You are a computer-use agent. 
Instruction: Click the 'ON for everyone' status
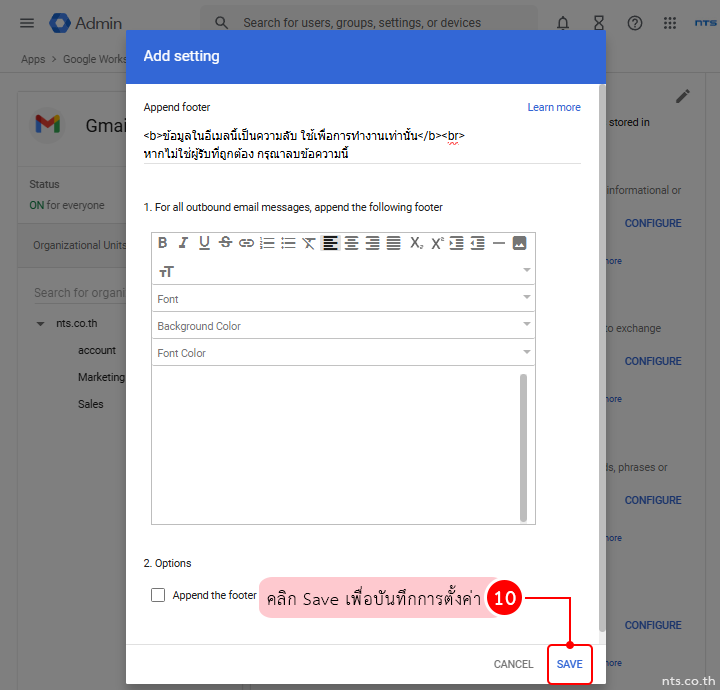(x=67, y=205)
